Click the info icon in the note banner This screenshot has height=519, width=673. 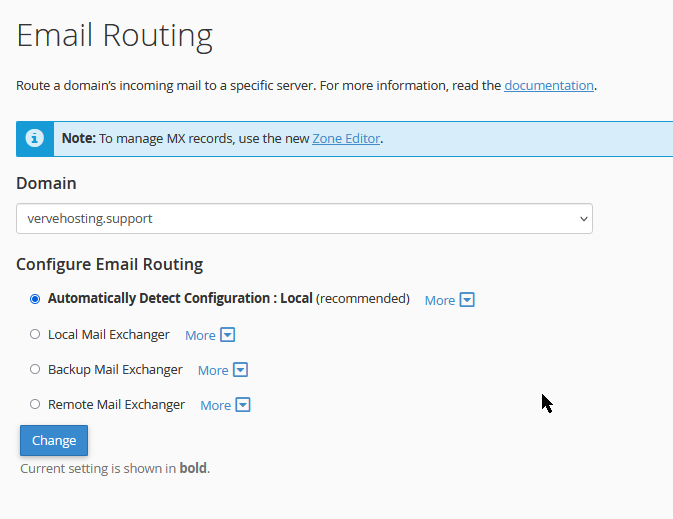35,139
